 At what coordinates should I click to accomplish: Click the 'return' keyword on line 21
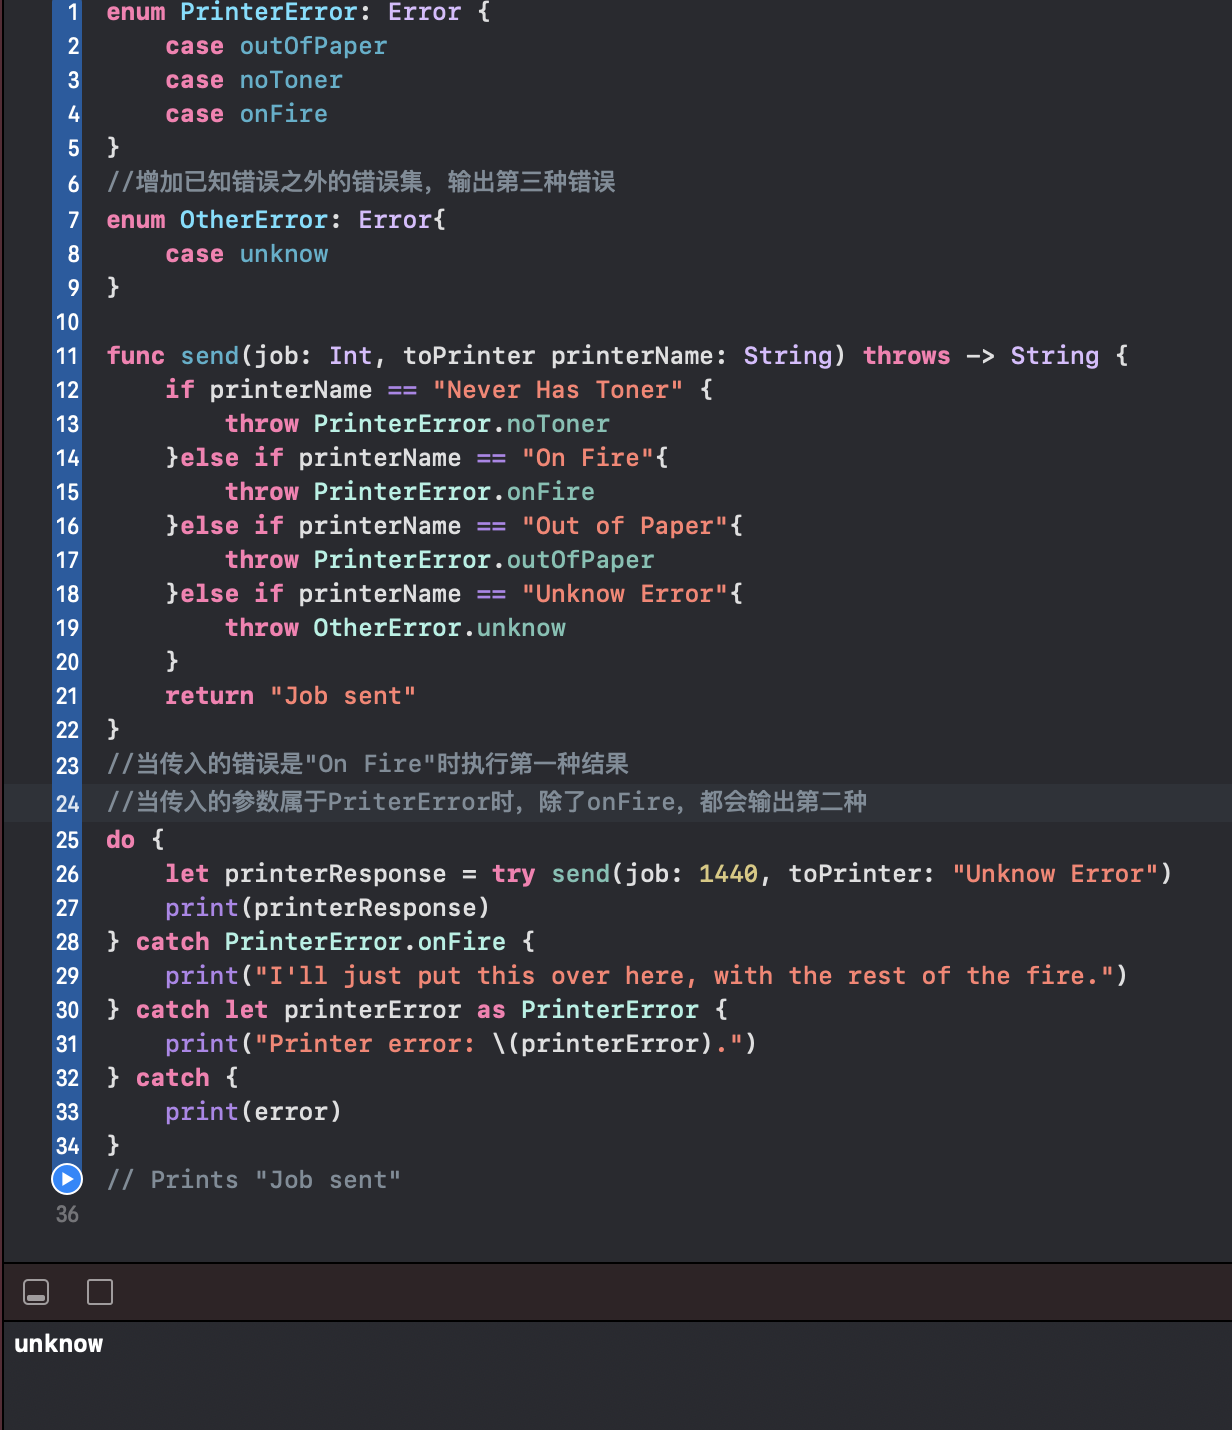coord(210,696)
